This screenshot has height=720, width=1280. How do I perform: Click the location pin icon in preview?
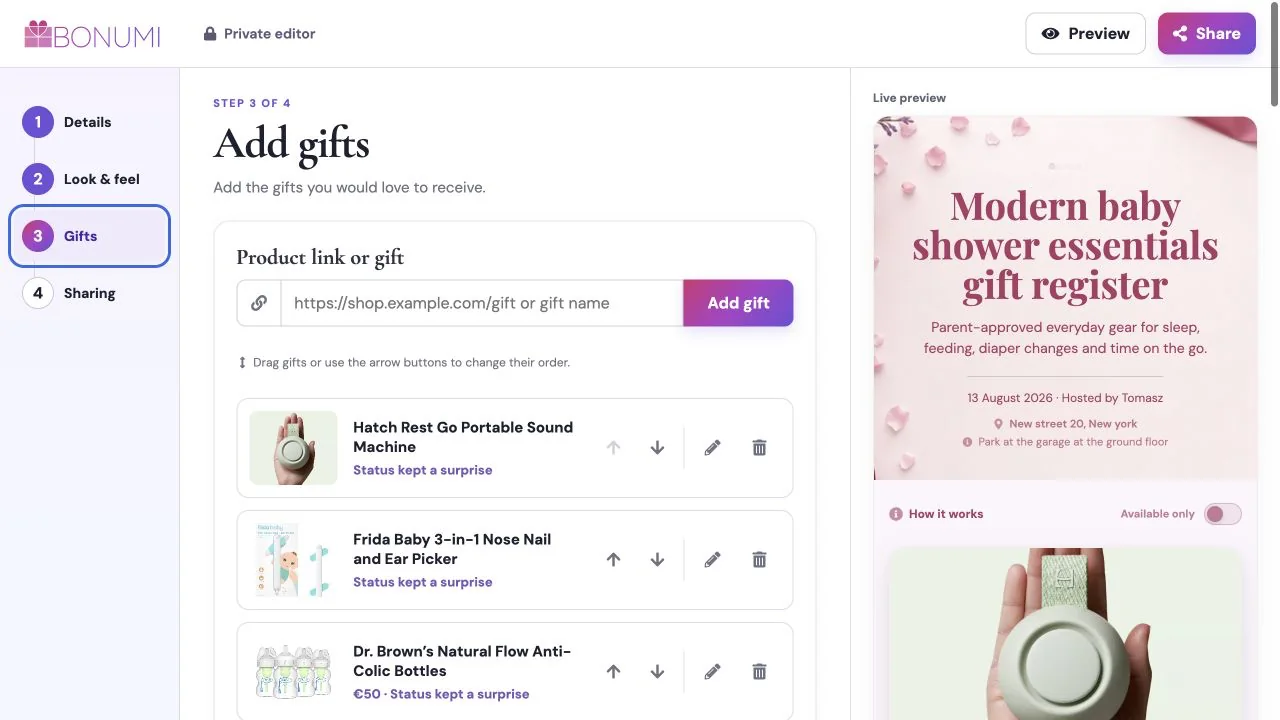pos(998,424)
